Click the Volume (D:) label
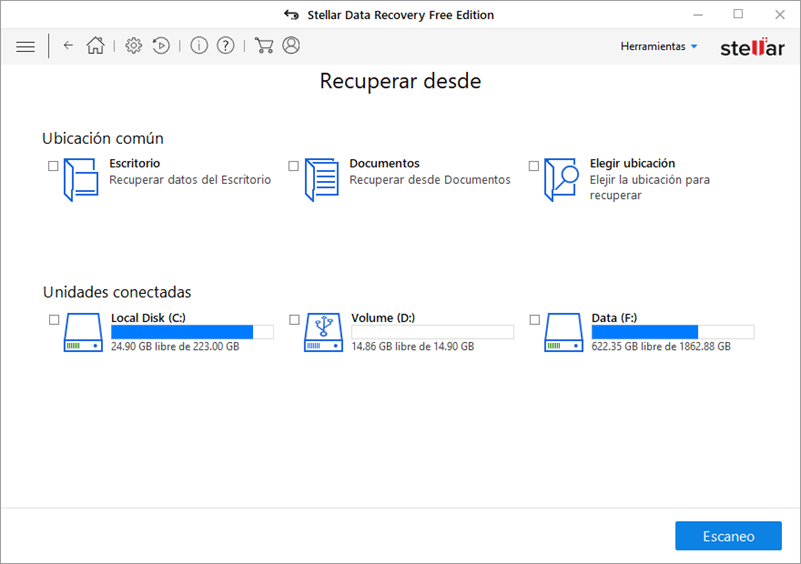Screen dimensions: 801x564 tap(383, 318)
